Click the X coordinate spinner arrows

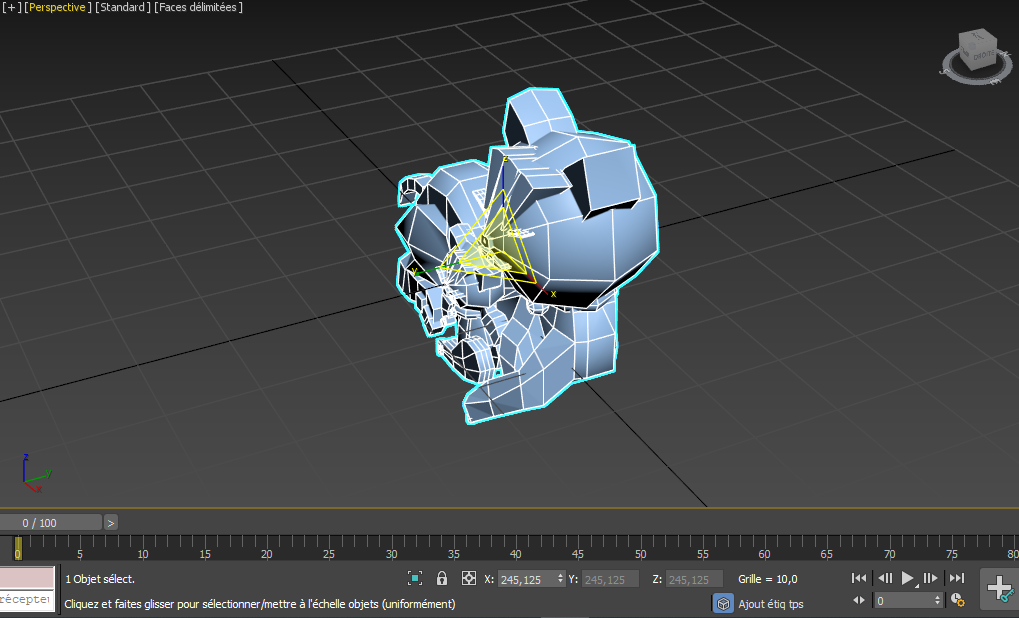560,579
